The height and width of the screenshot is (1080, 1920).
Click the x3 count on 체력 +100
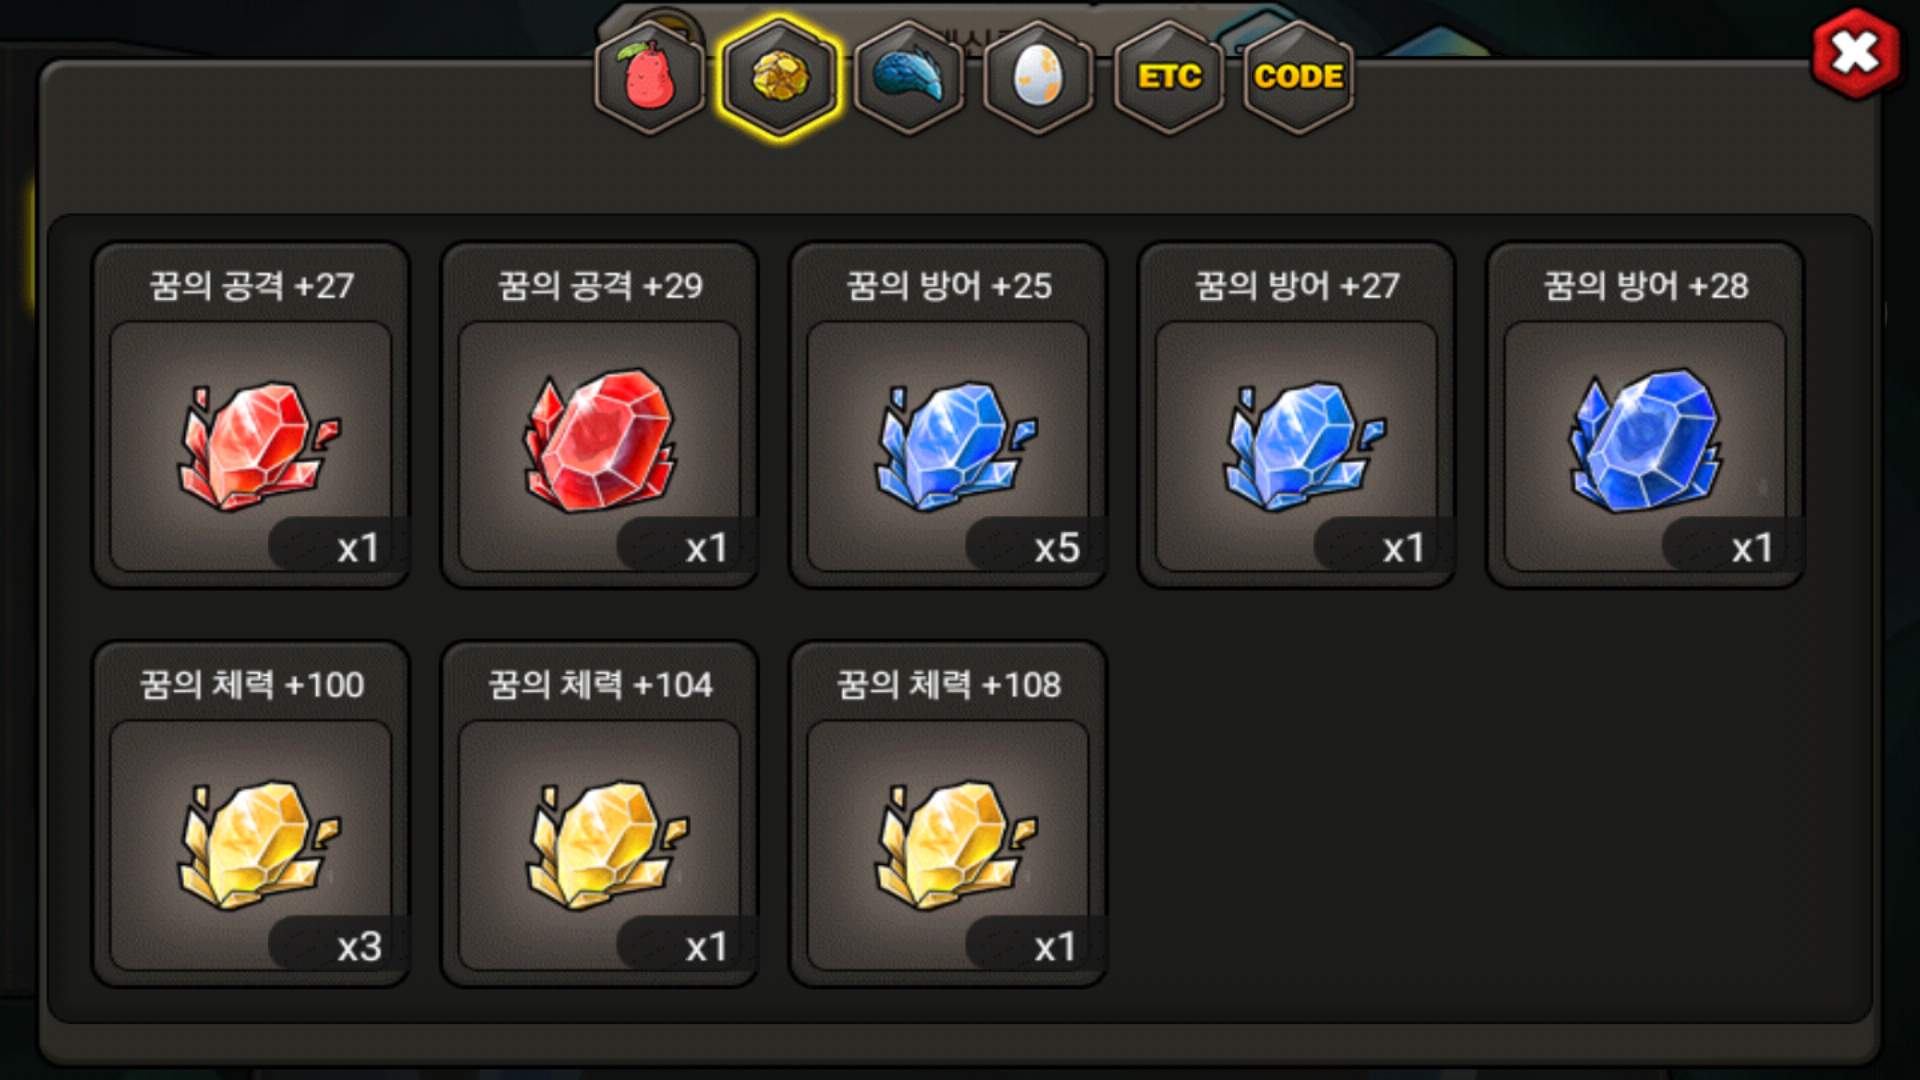pyautogui.click(x=359, y=947)
